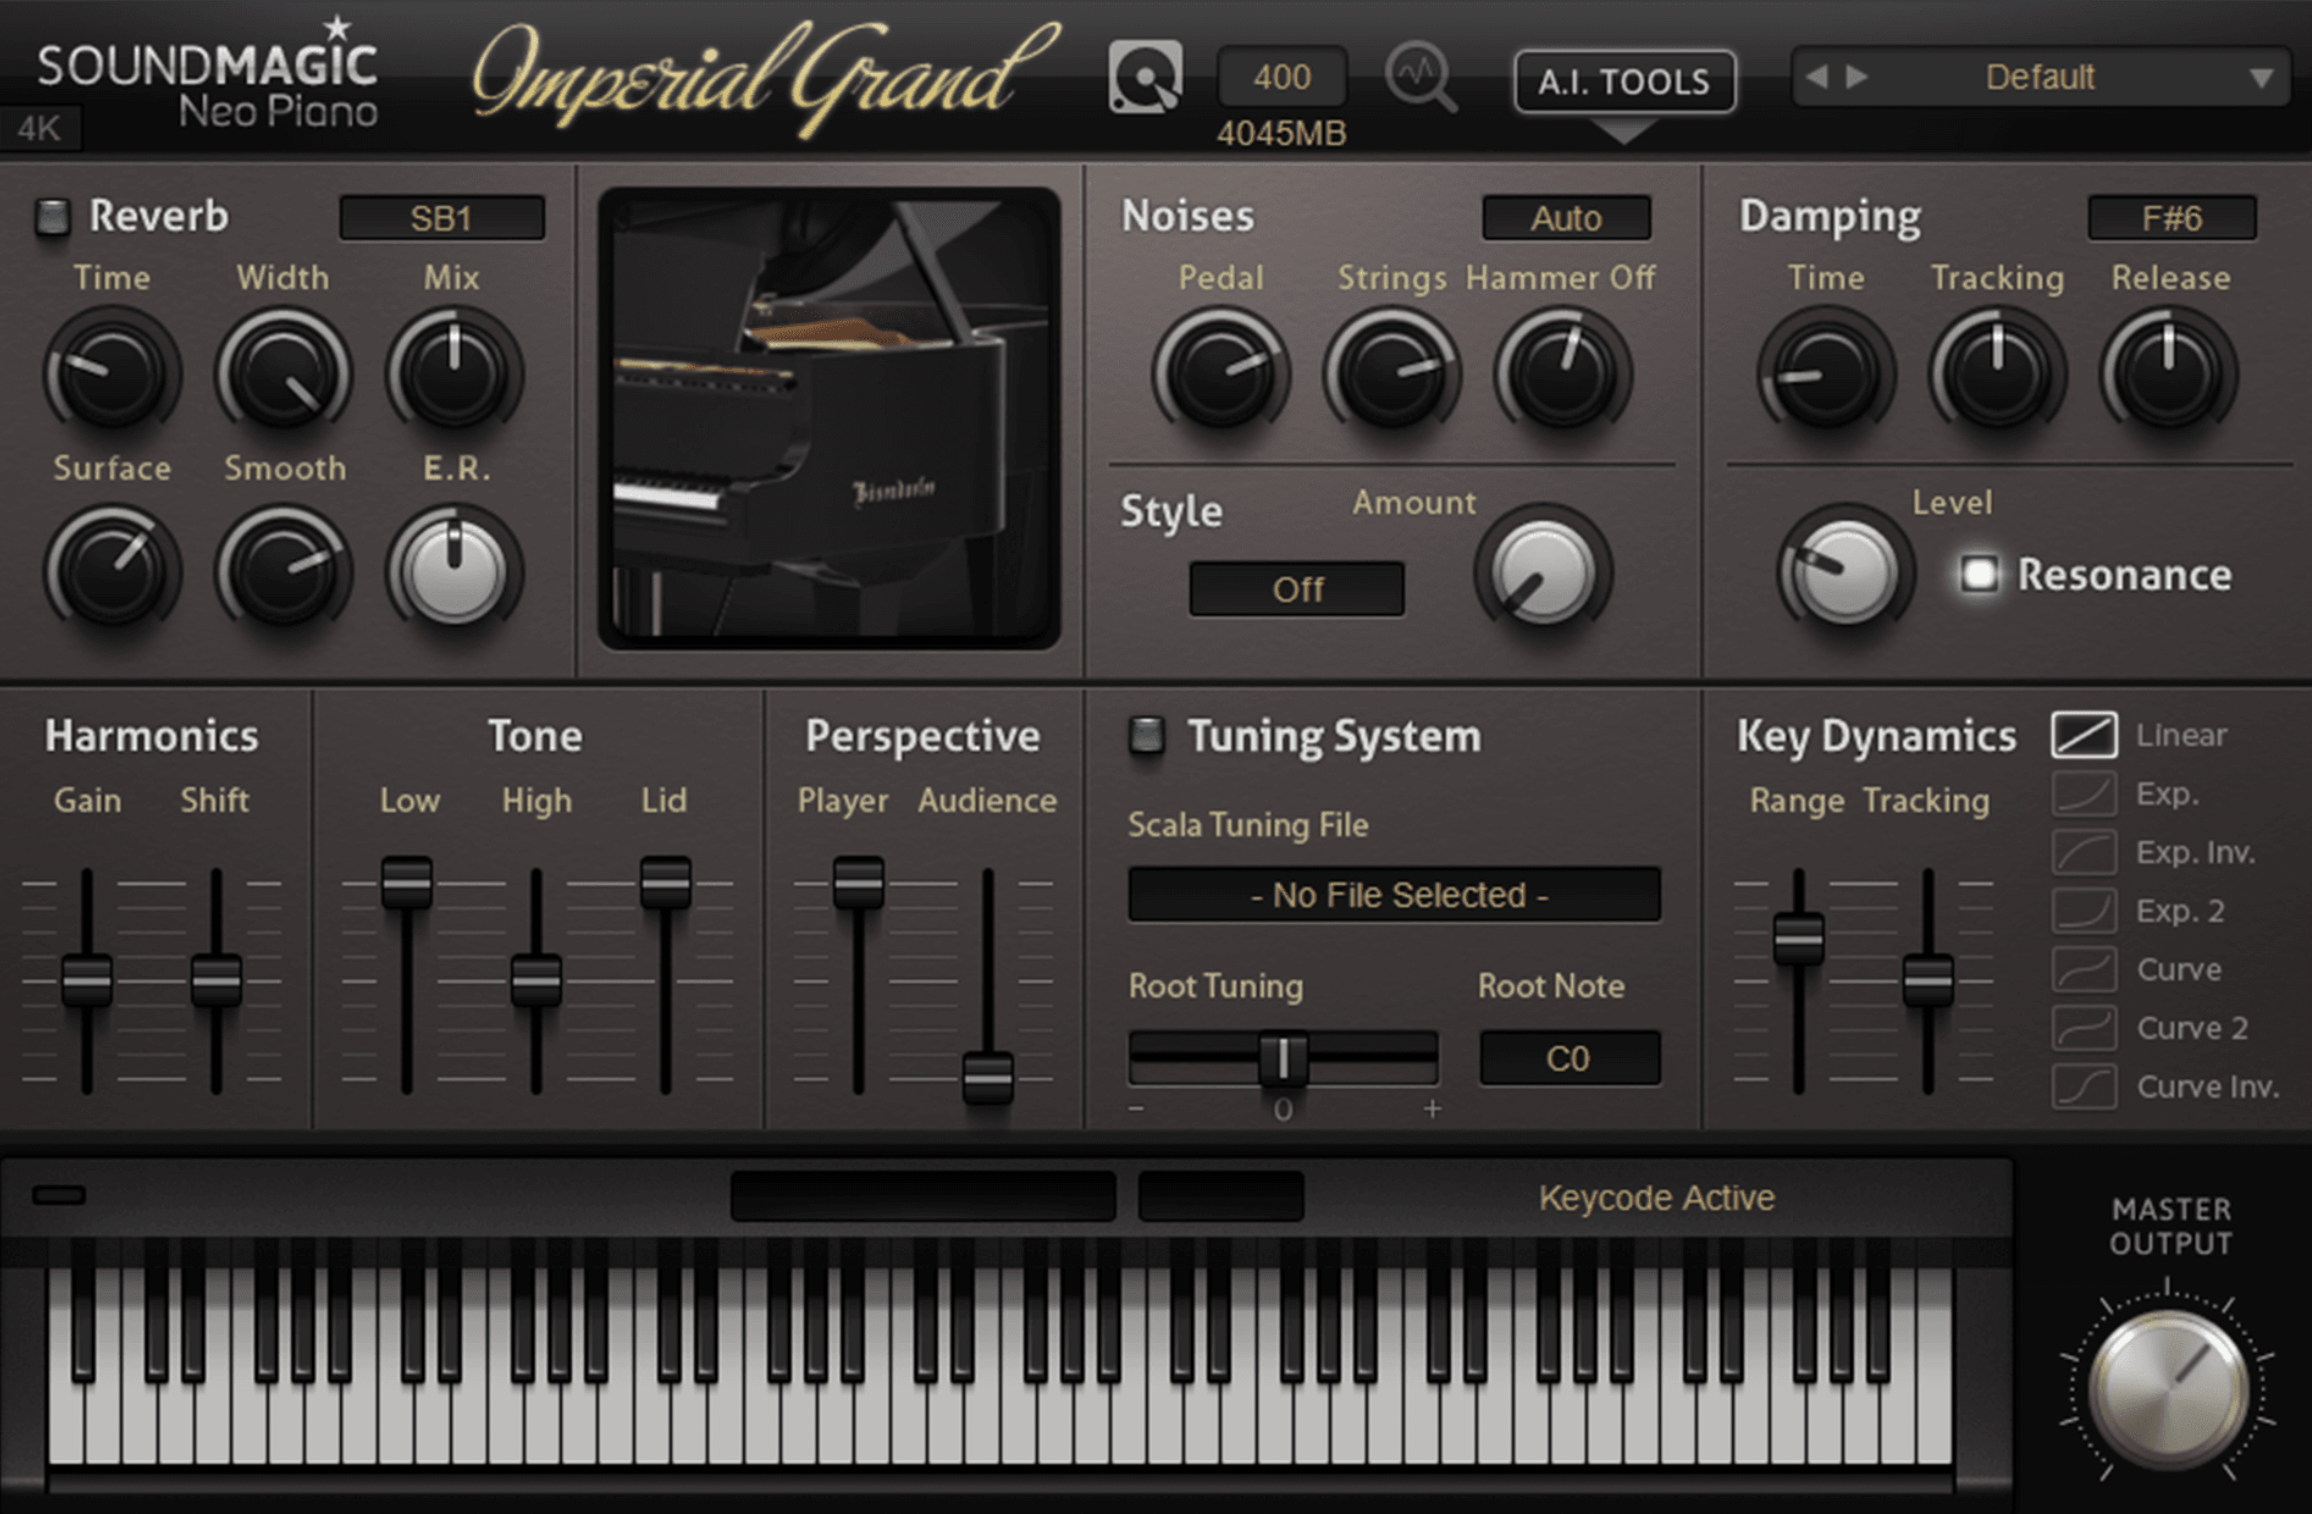Enable the Tuning System toggle
Screen dimensions: 2312x1514
[1147, 735]
